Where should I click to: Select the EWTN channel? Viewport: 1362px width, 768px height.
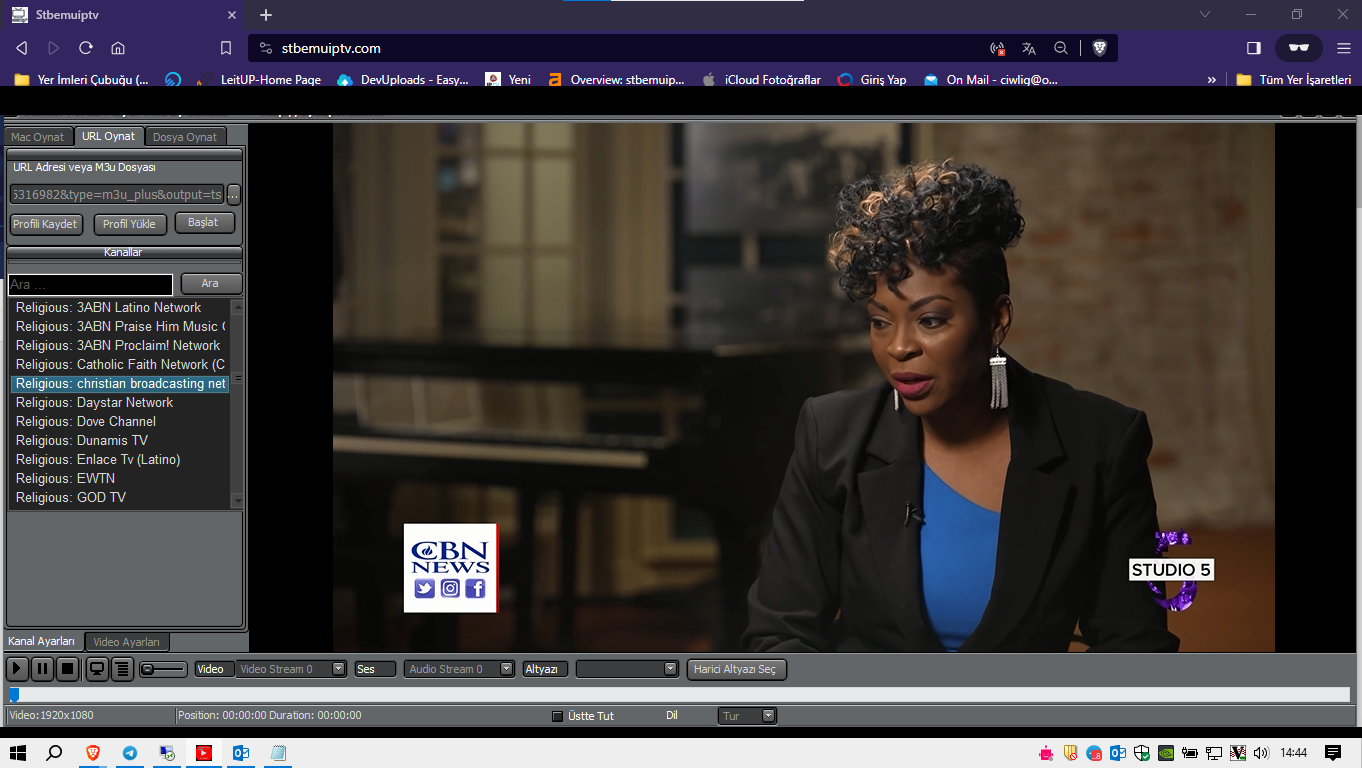click(120, 479)
